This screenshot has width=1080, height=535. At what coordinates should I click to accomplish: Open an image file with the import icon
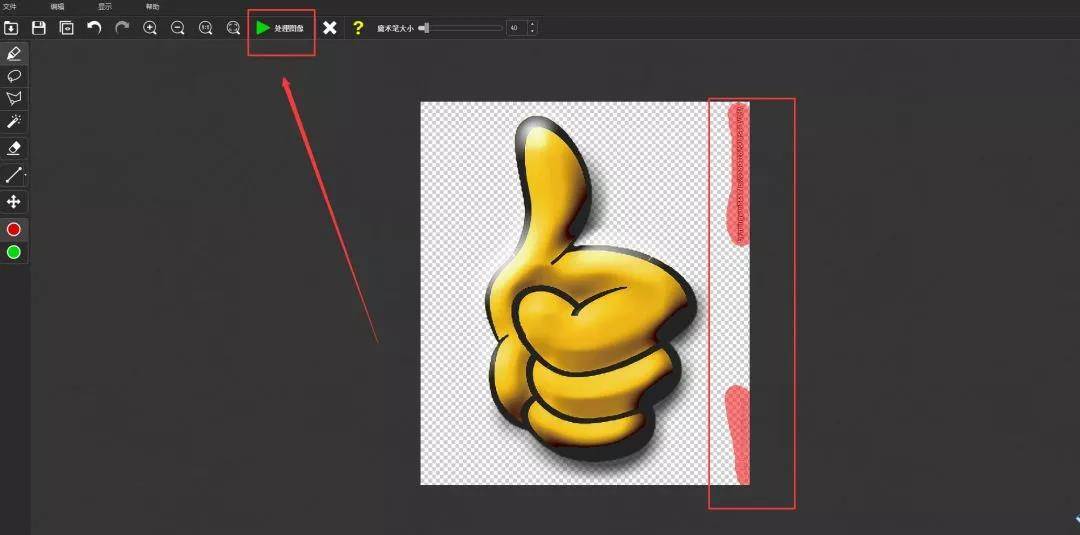(11, 28)
